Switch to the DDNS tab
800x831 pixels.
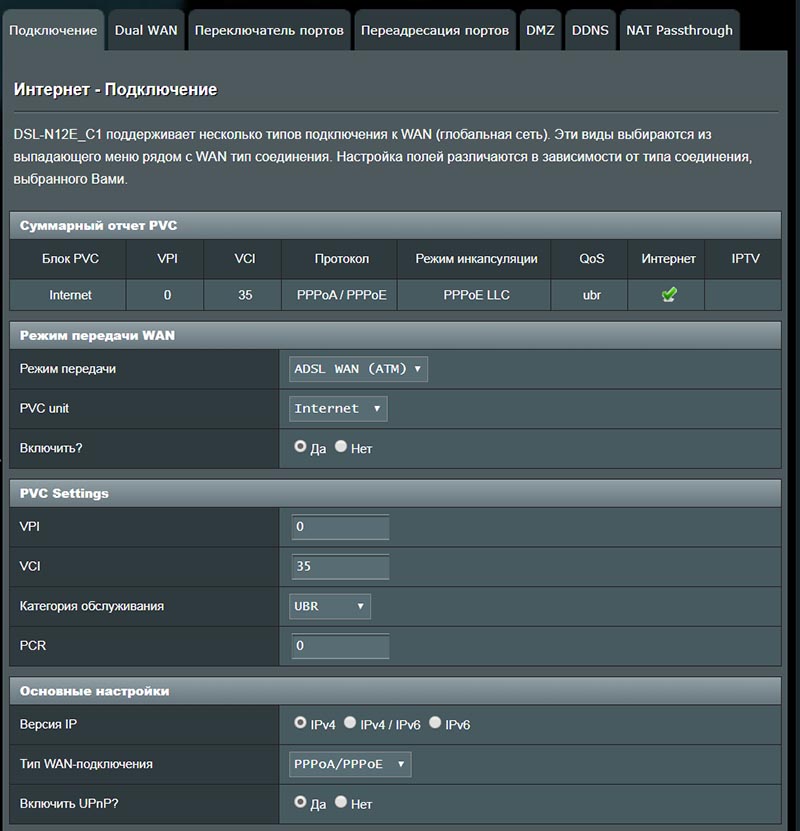[590, 30]
